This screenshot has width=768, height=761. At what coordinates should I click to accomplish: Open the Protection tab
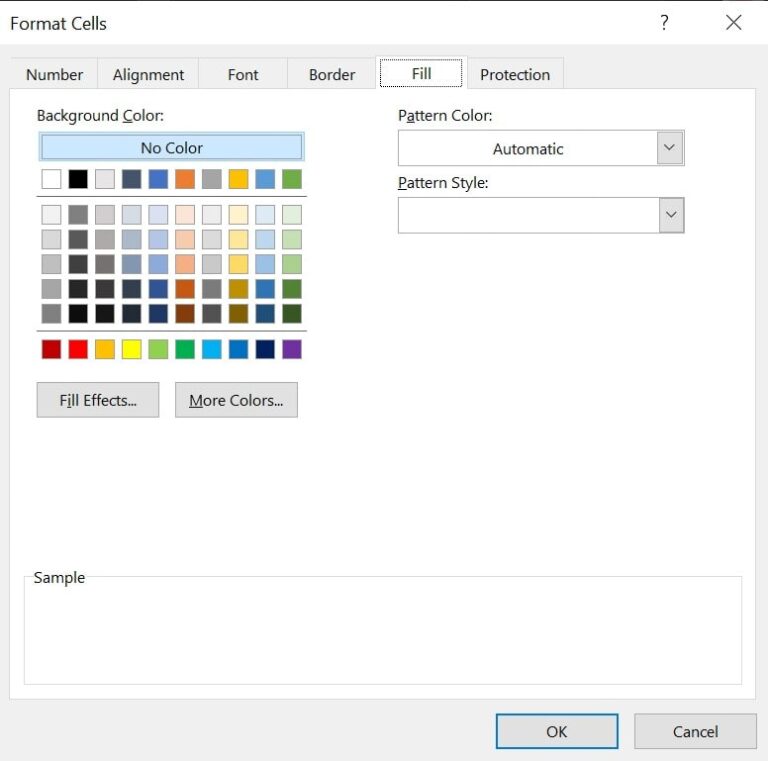tap(515, 74)
